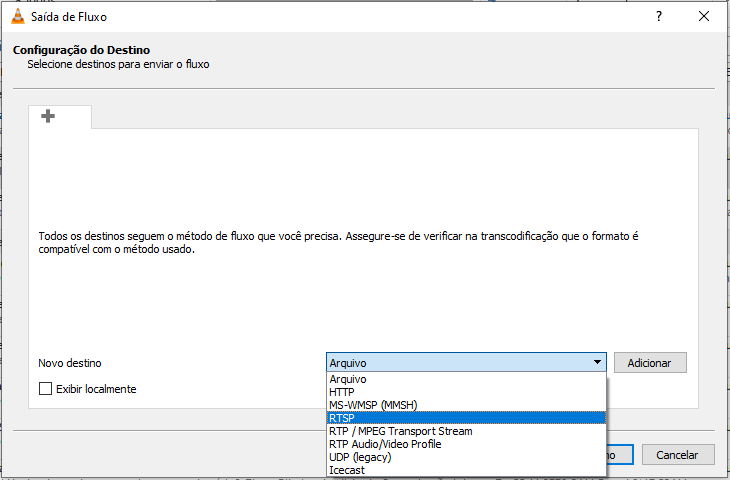This screenshot has width=730, height=480.
Task: Click the Adicionar button
Action: point(650,363)
